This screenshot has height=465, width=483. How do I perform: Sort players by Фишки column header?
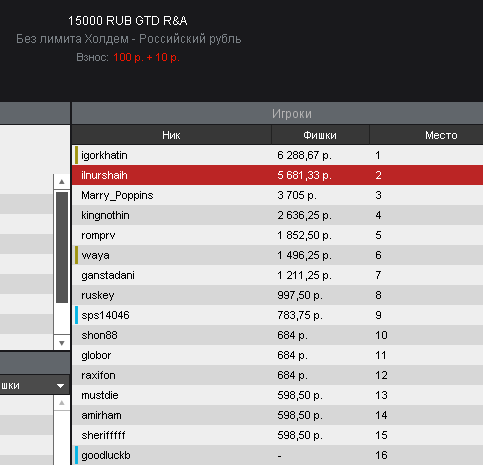pos(320,135)
